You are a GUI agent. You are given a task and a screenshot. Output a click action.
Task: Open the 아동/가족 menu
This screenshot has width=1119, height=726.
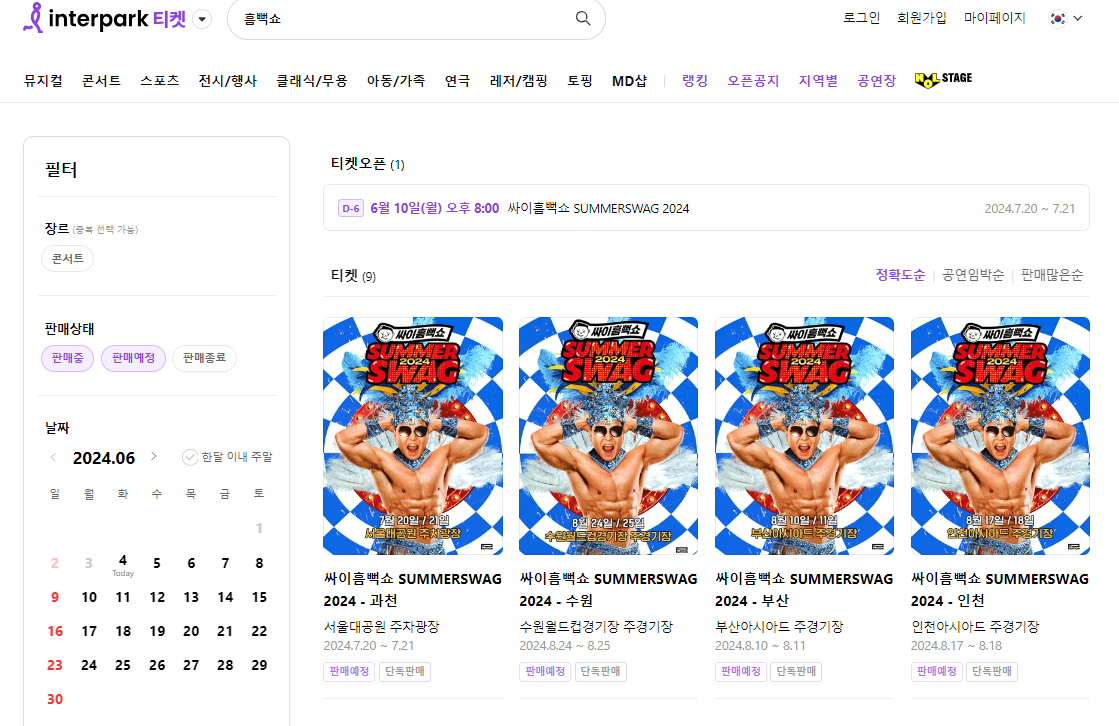pos(395,81)
